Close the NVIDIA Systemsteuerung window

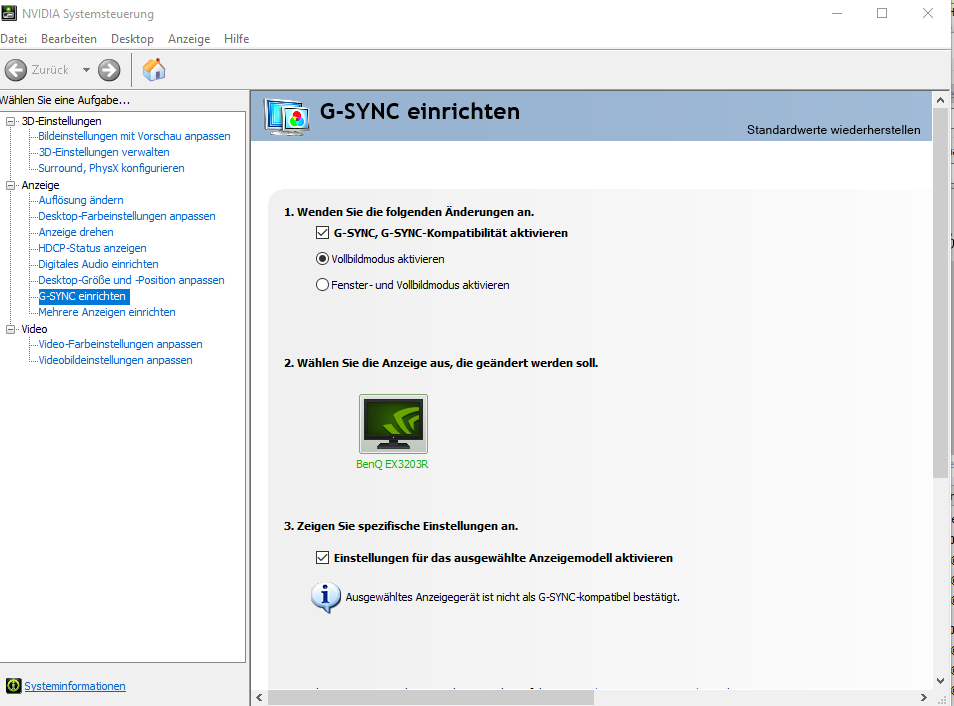928,13
